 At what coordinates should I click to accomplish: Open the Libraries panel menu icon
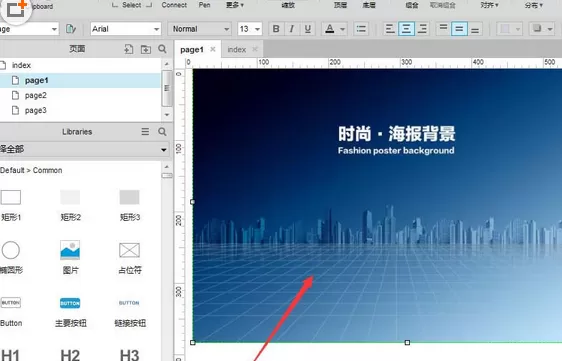coord(145,132)
